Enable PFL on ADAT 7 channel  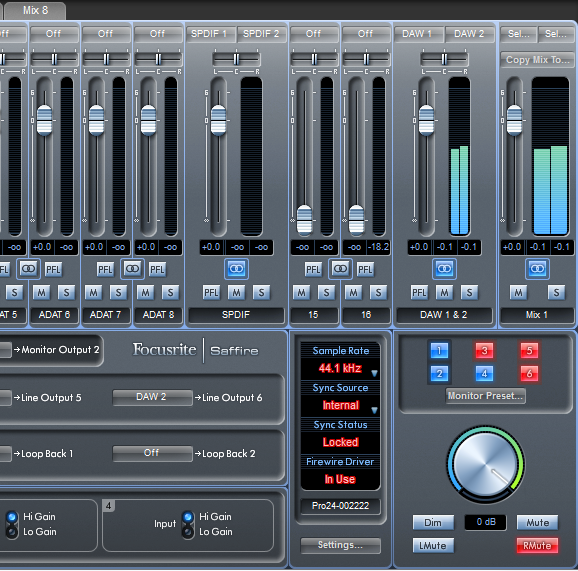pyautogui.click(x=105, y=270)
